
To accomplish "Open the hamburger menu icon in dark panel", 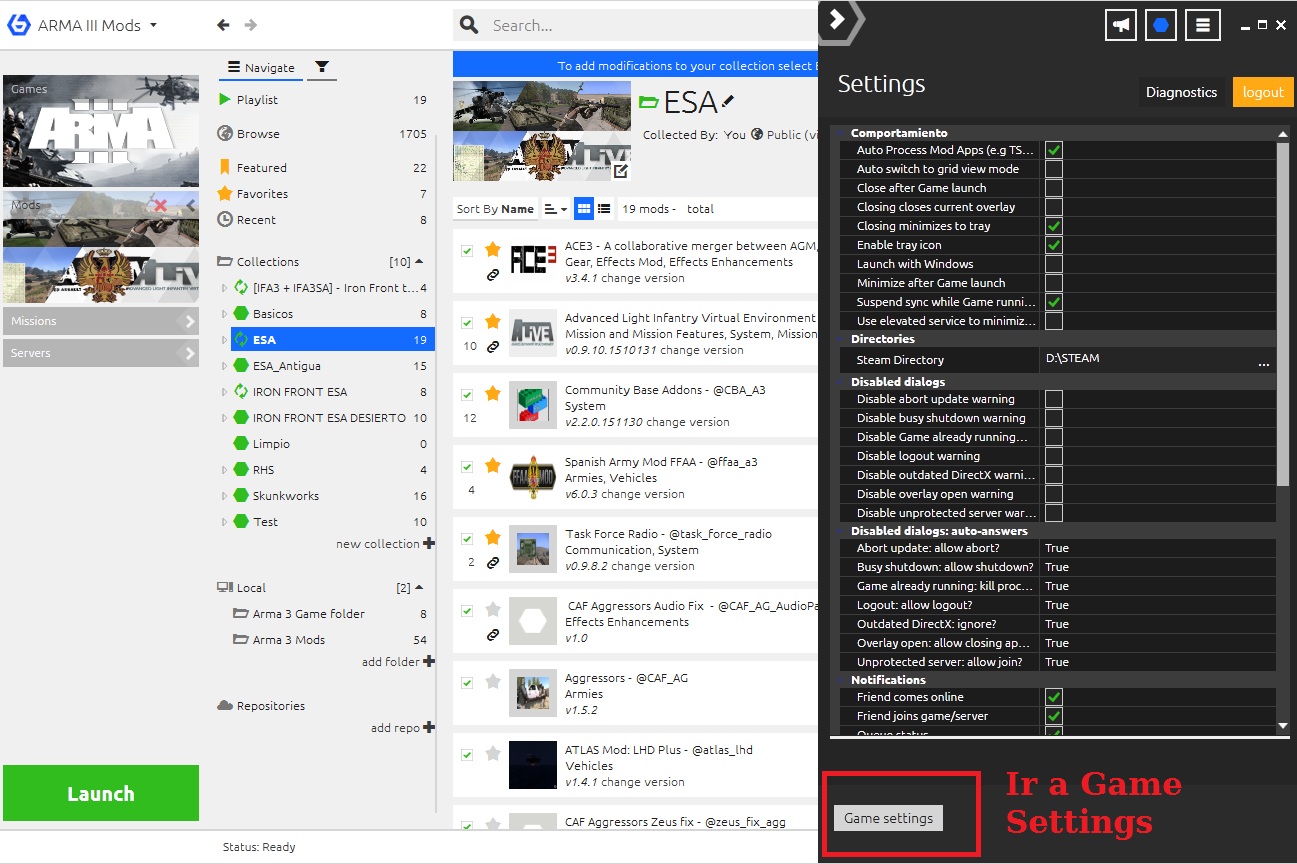I will 1203,25.
